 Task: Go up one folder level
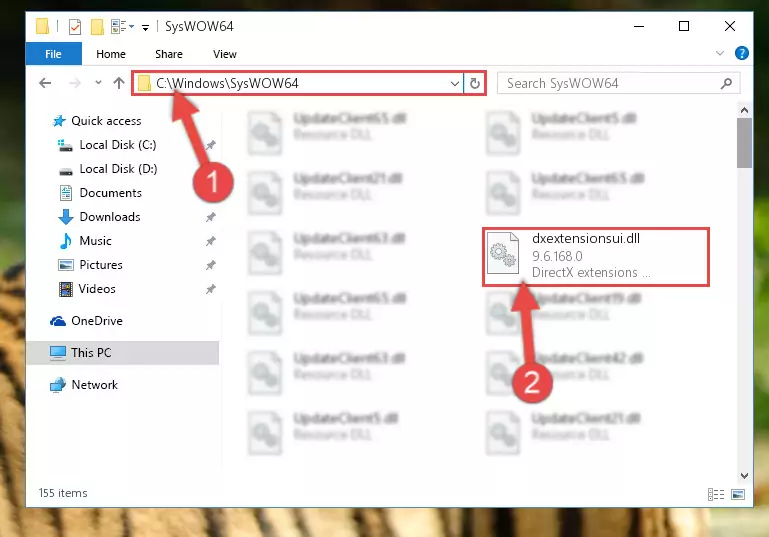tap(119, 82)
